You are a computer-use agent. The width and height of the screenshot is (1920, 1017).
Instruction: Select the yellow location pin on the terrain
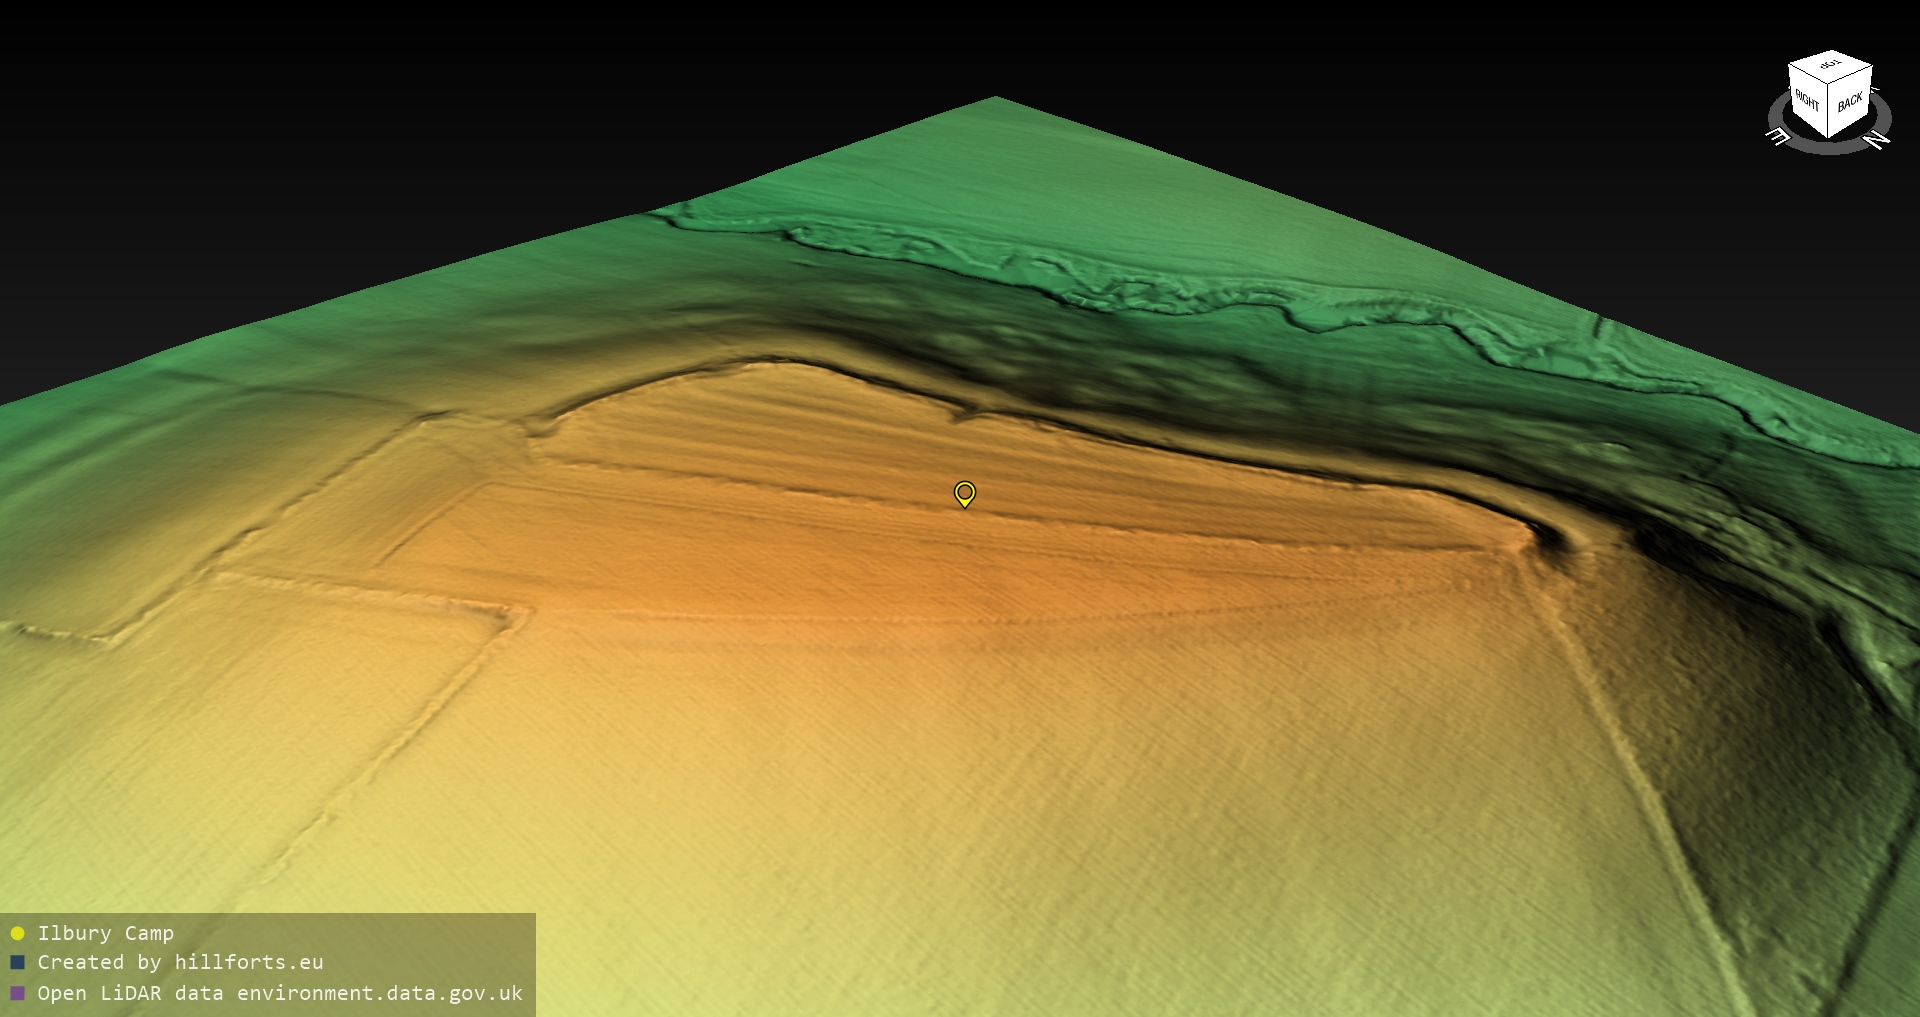(964, 493)
